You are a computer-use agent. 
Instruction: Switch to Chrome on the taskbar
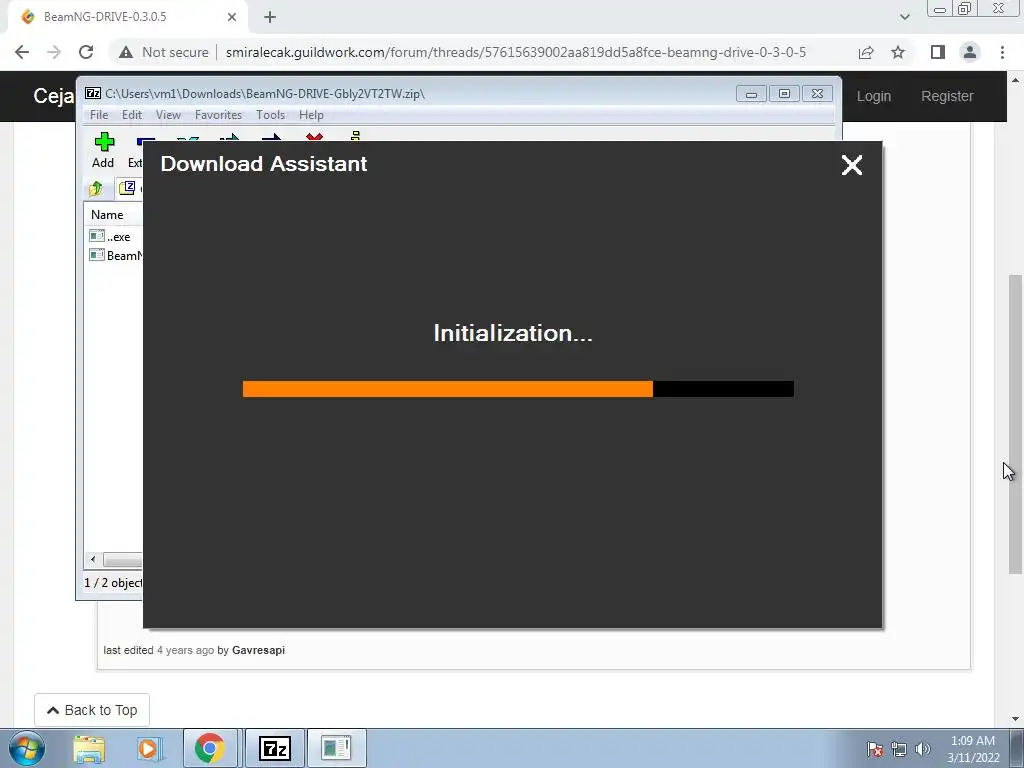210,748
